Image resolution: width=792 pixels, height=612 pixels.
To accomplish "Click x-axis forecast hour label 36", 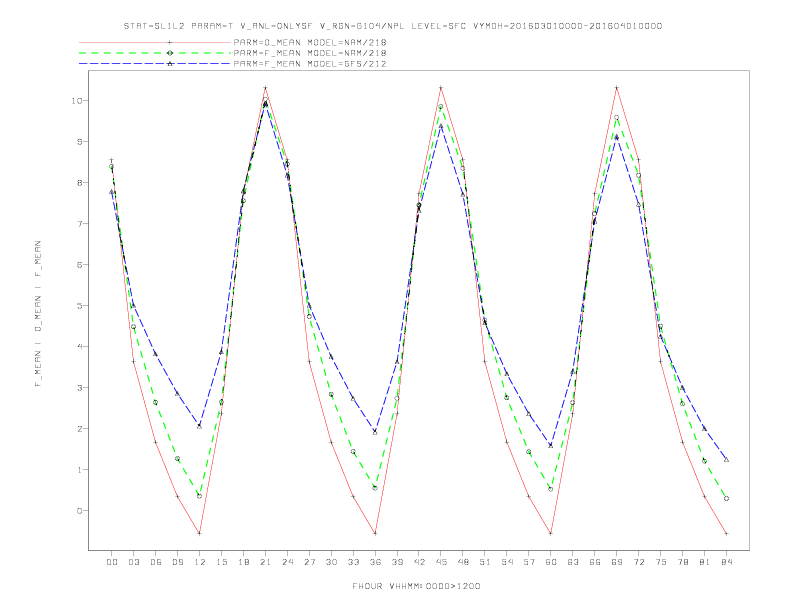I will 375,562.
